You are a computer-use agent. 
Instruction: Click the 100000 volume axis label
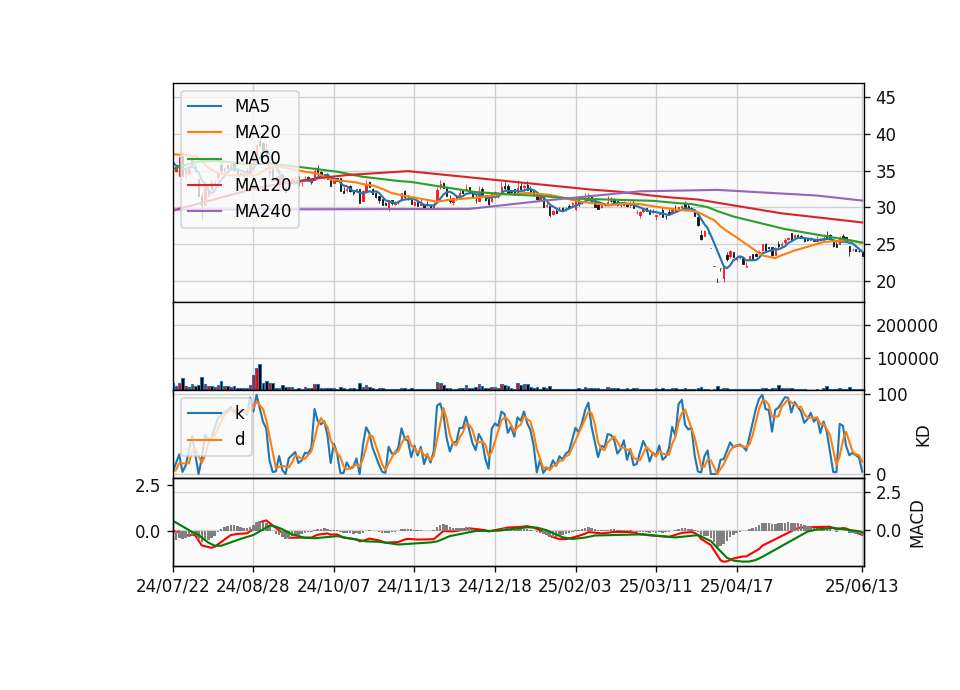(x=907, y=359)
